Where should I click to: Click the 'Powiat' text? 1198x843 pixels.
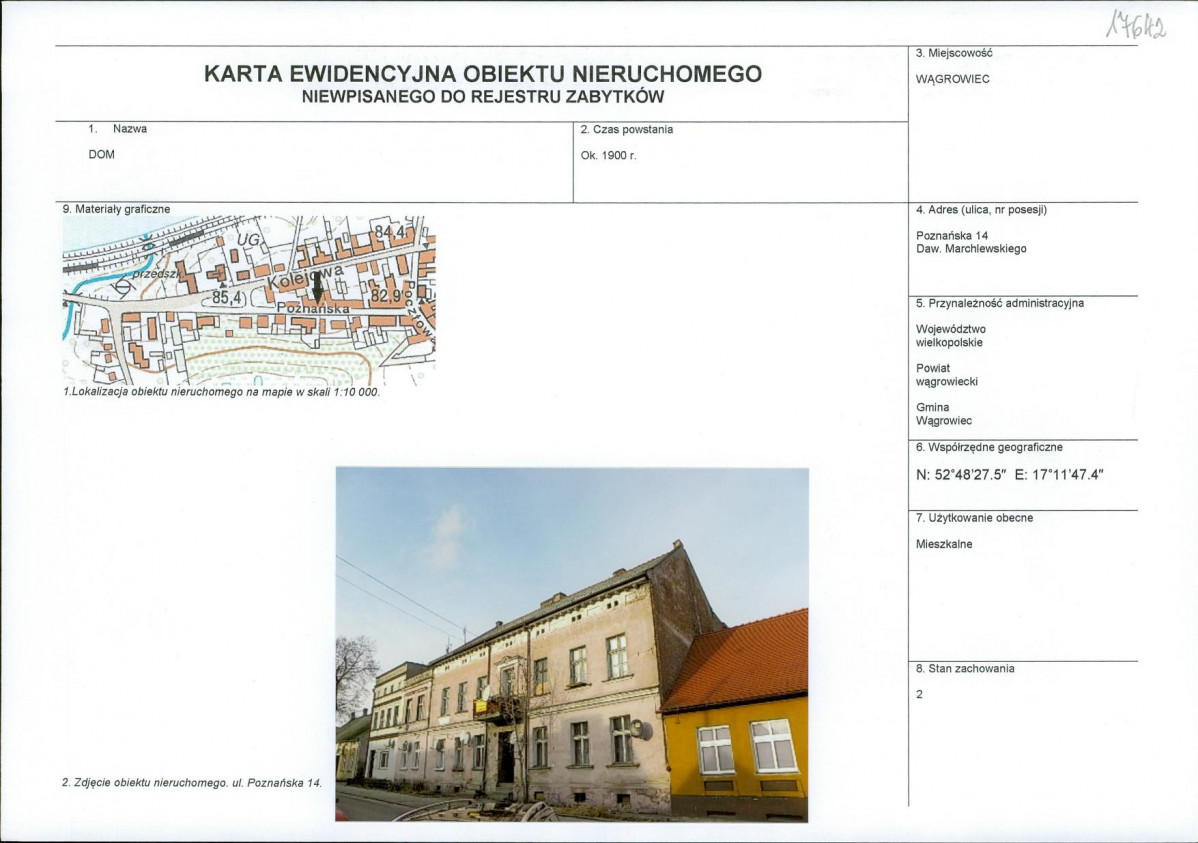coord(933,368)
